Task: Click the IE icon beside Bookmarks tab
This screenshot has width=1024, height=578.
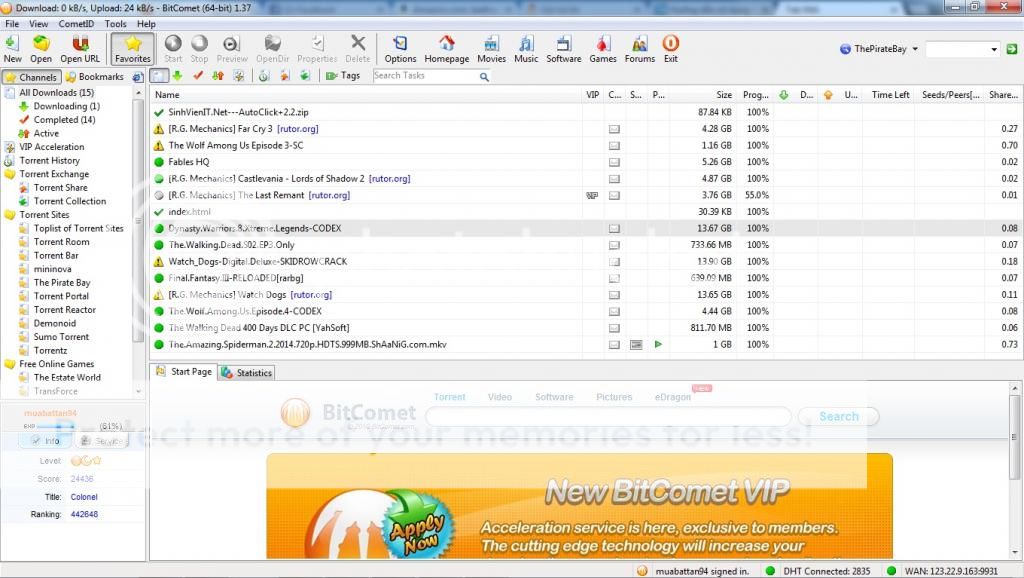Action: point(138,76)
